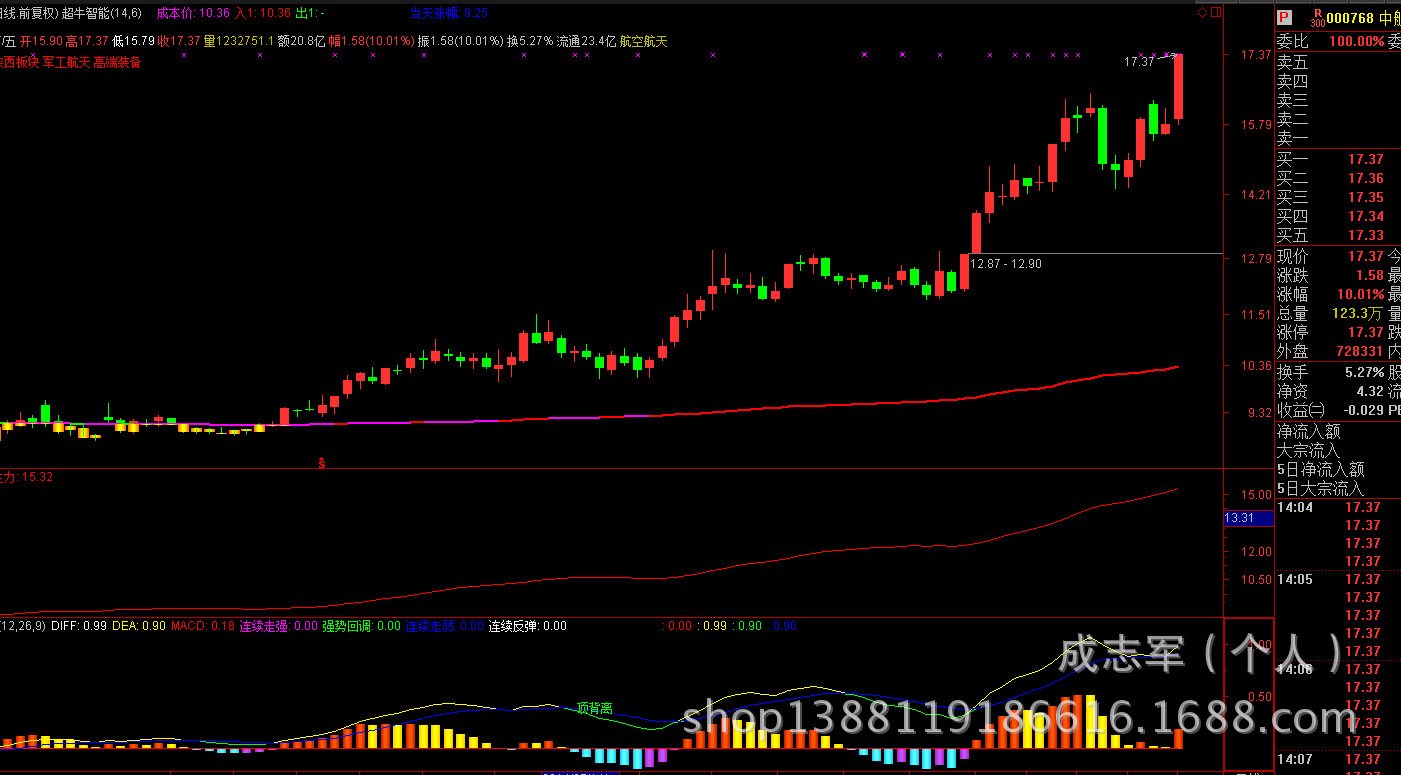This screenshot has height=775, width=1401.
Task: Click the blue 当天涨幅 9.25 readout
Action: click(449, 13)
